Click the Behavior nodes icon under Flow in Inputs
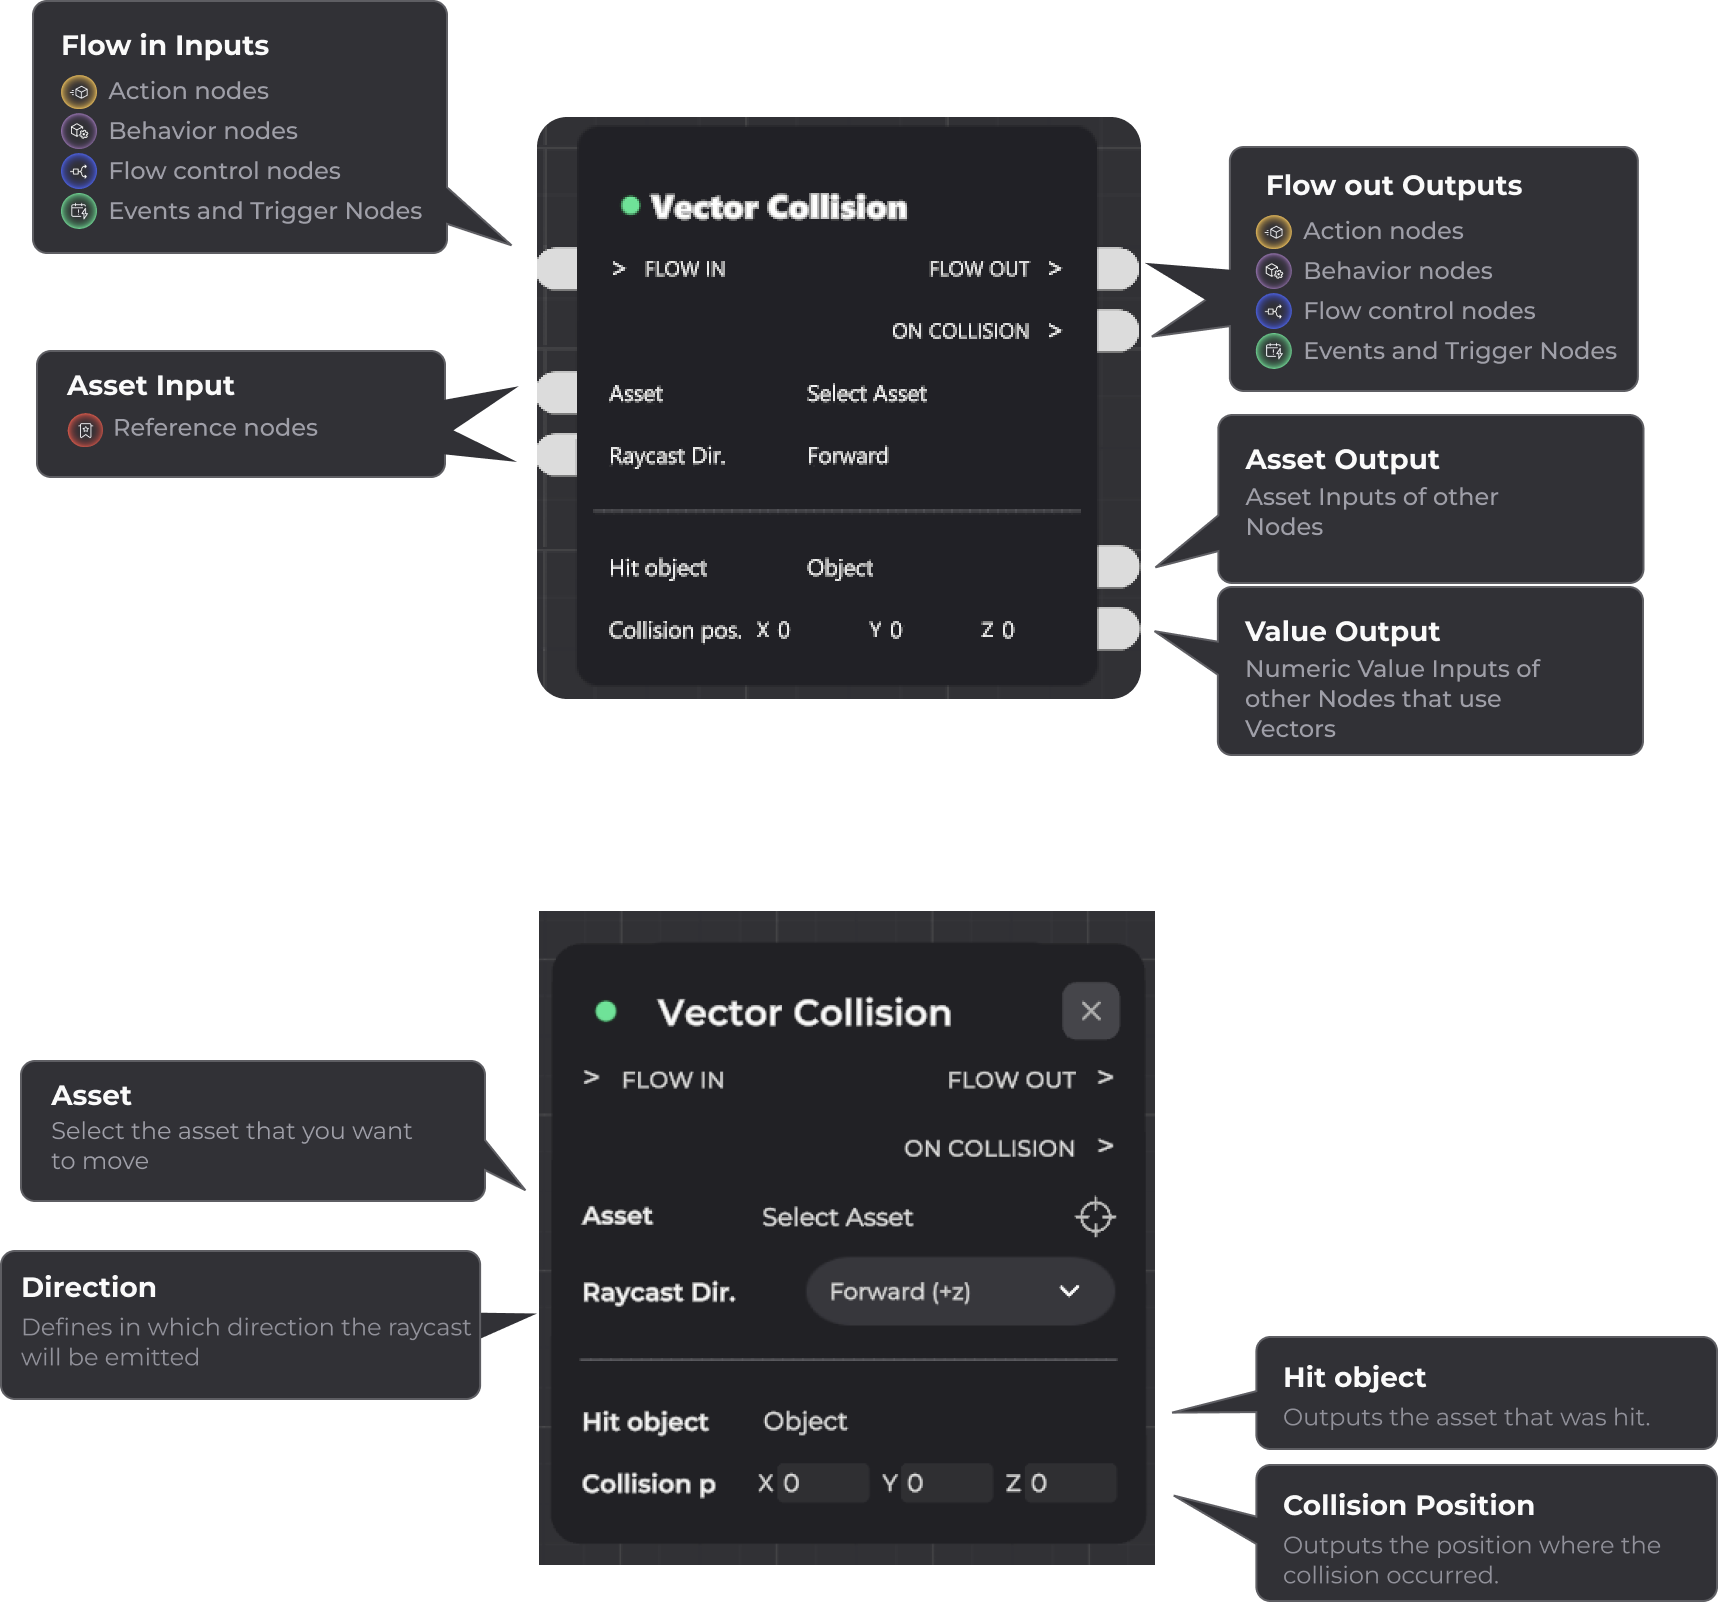Viewport: 1735px width, 1602px height. point(79,131)
